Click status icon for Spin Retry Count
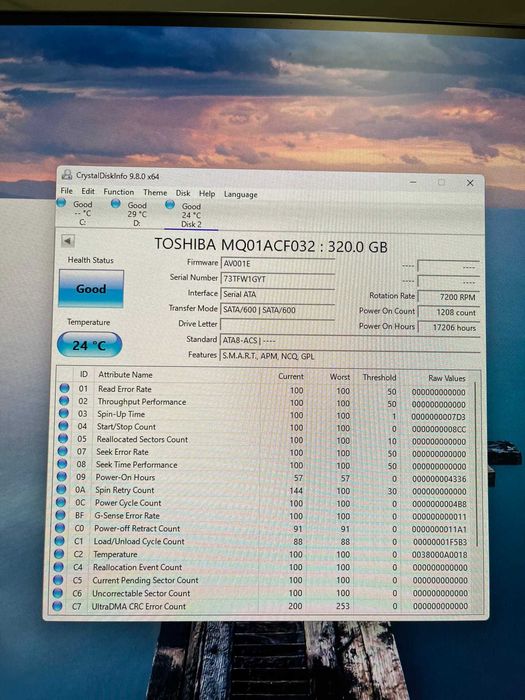The image size is (525, 700). tap(61, 489)
